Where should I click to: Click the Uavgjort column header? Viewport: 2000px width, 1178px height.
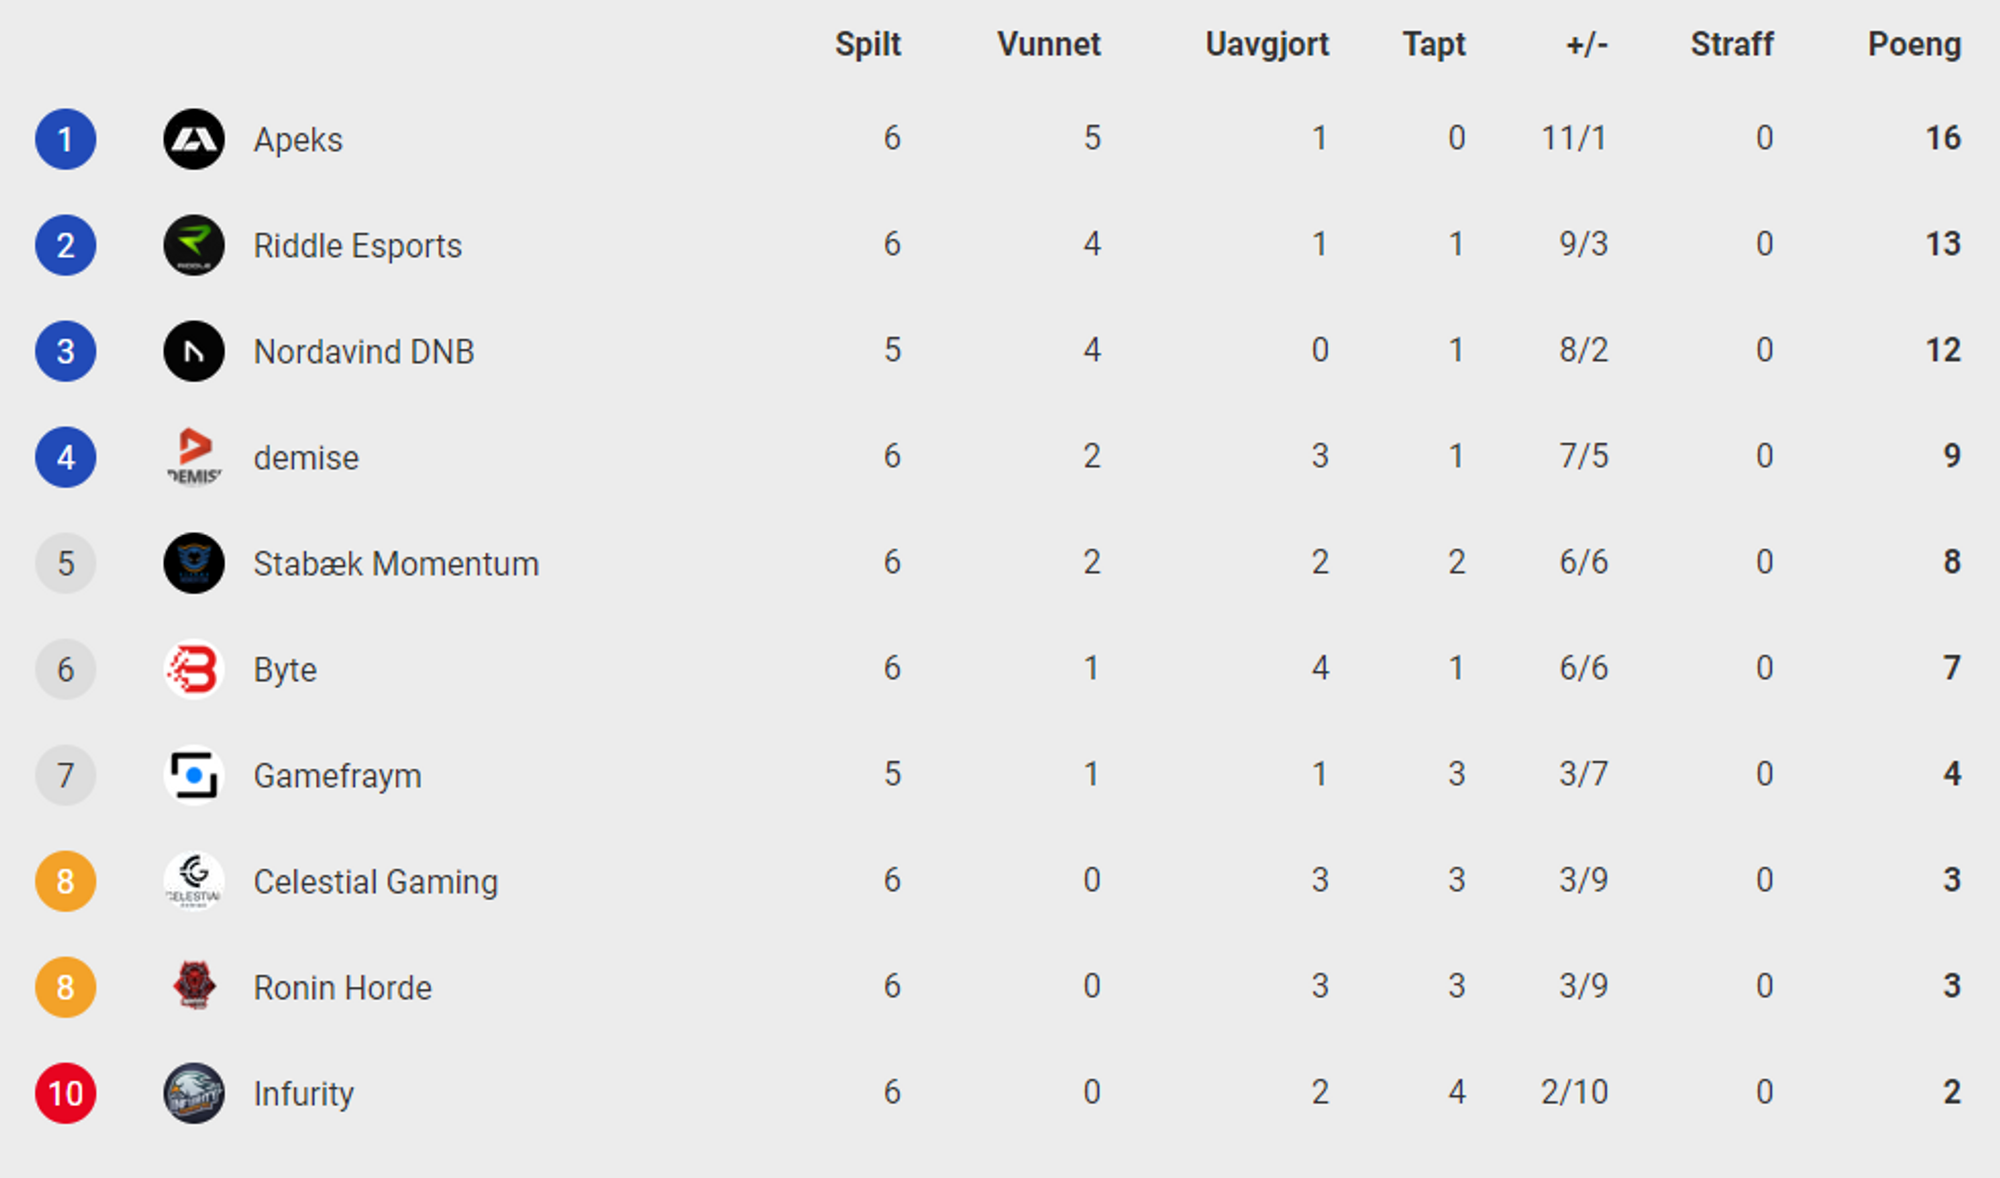click(1267, 45)
